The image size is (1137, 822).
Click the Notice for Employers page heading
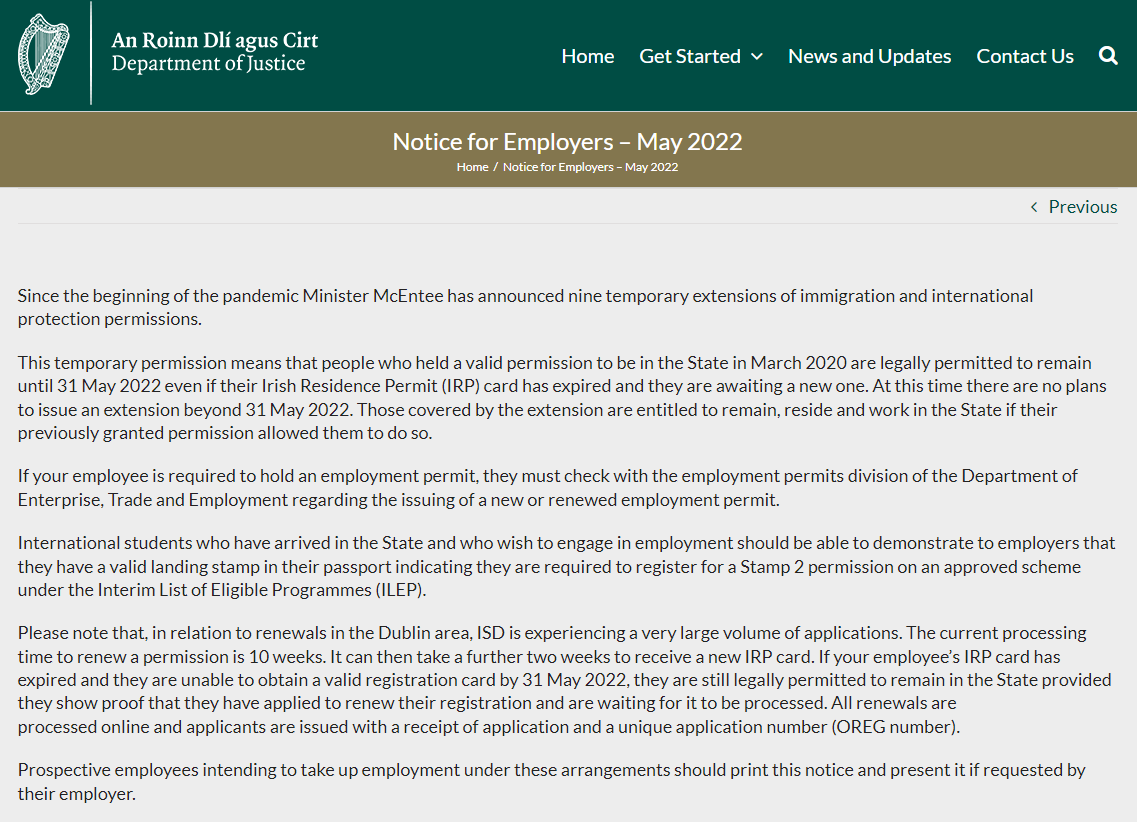point(567,141)
